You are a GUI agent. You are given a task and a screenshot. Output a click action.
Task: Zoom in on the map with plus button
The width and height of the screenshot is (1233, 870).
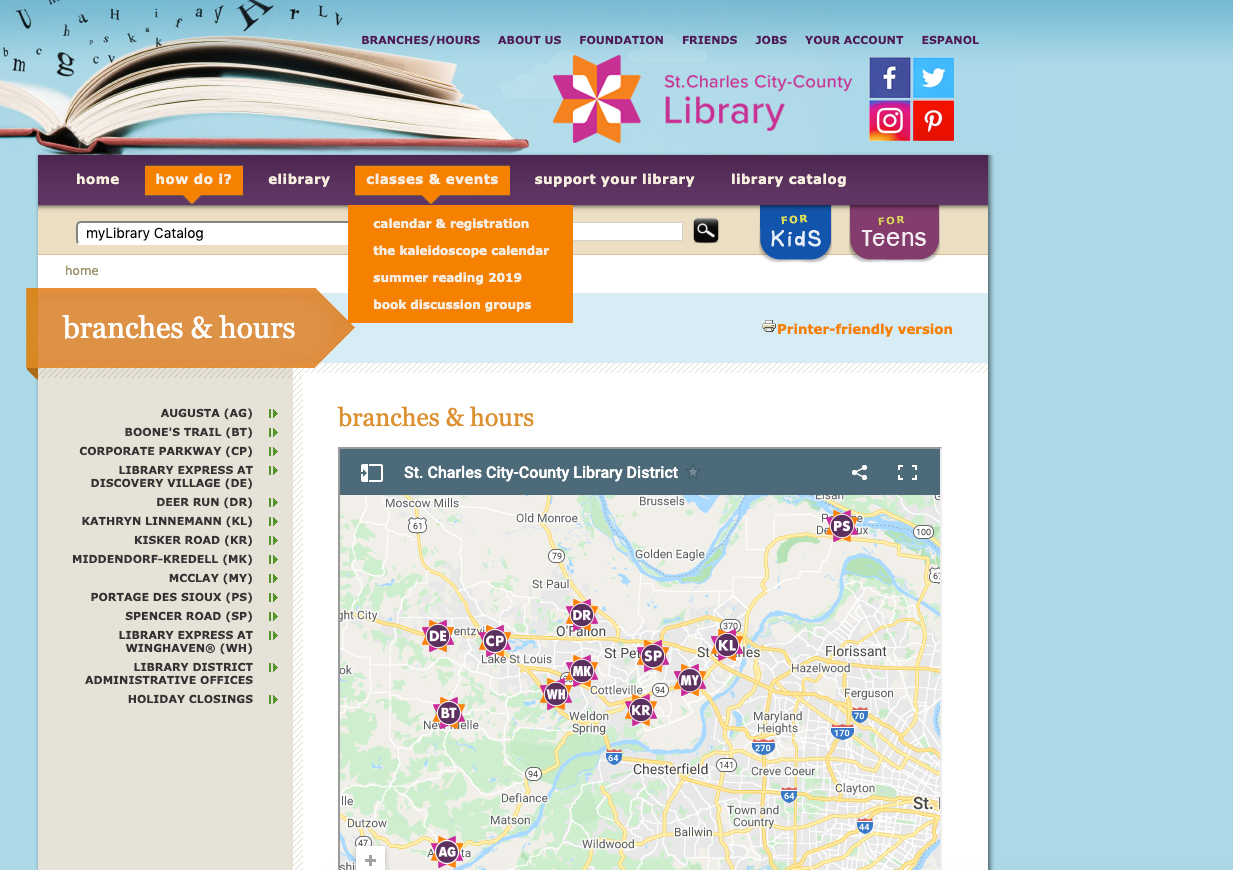370,860
